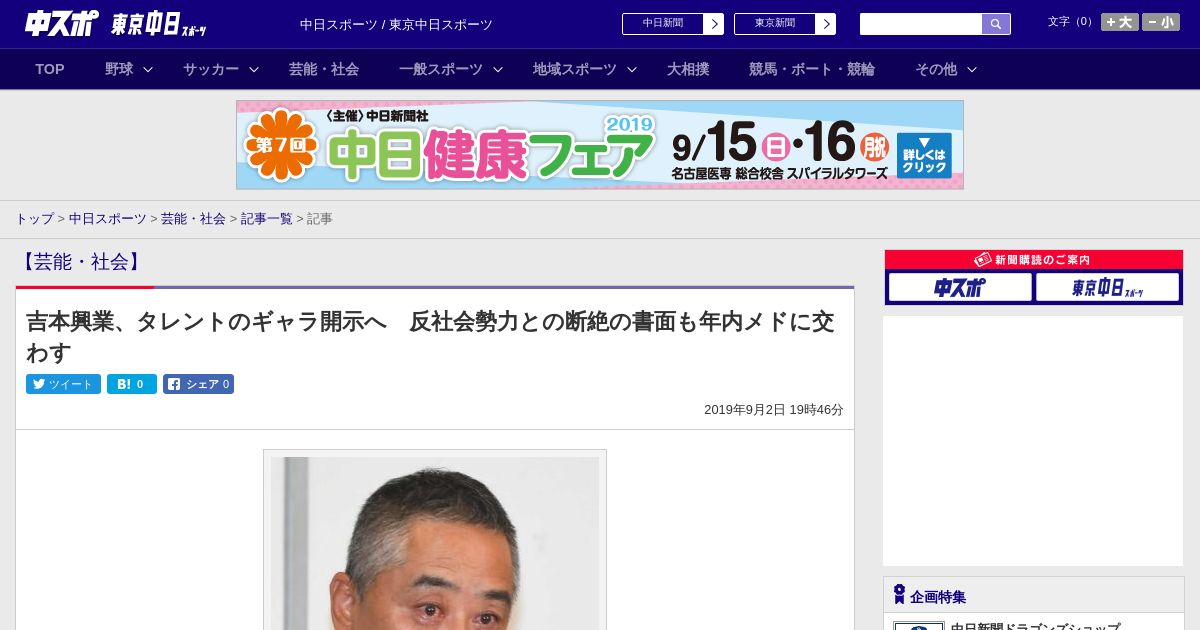Viewport: 1200px width, 630px height.
Task: Click 中スポ subscription button in sidebar
Action: 960,287
